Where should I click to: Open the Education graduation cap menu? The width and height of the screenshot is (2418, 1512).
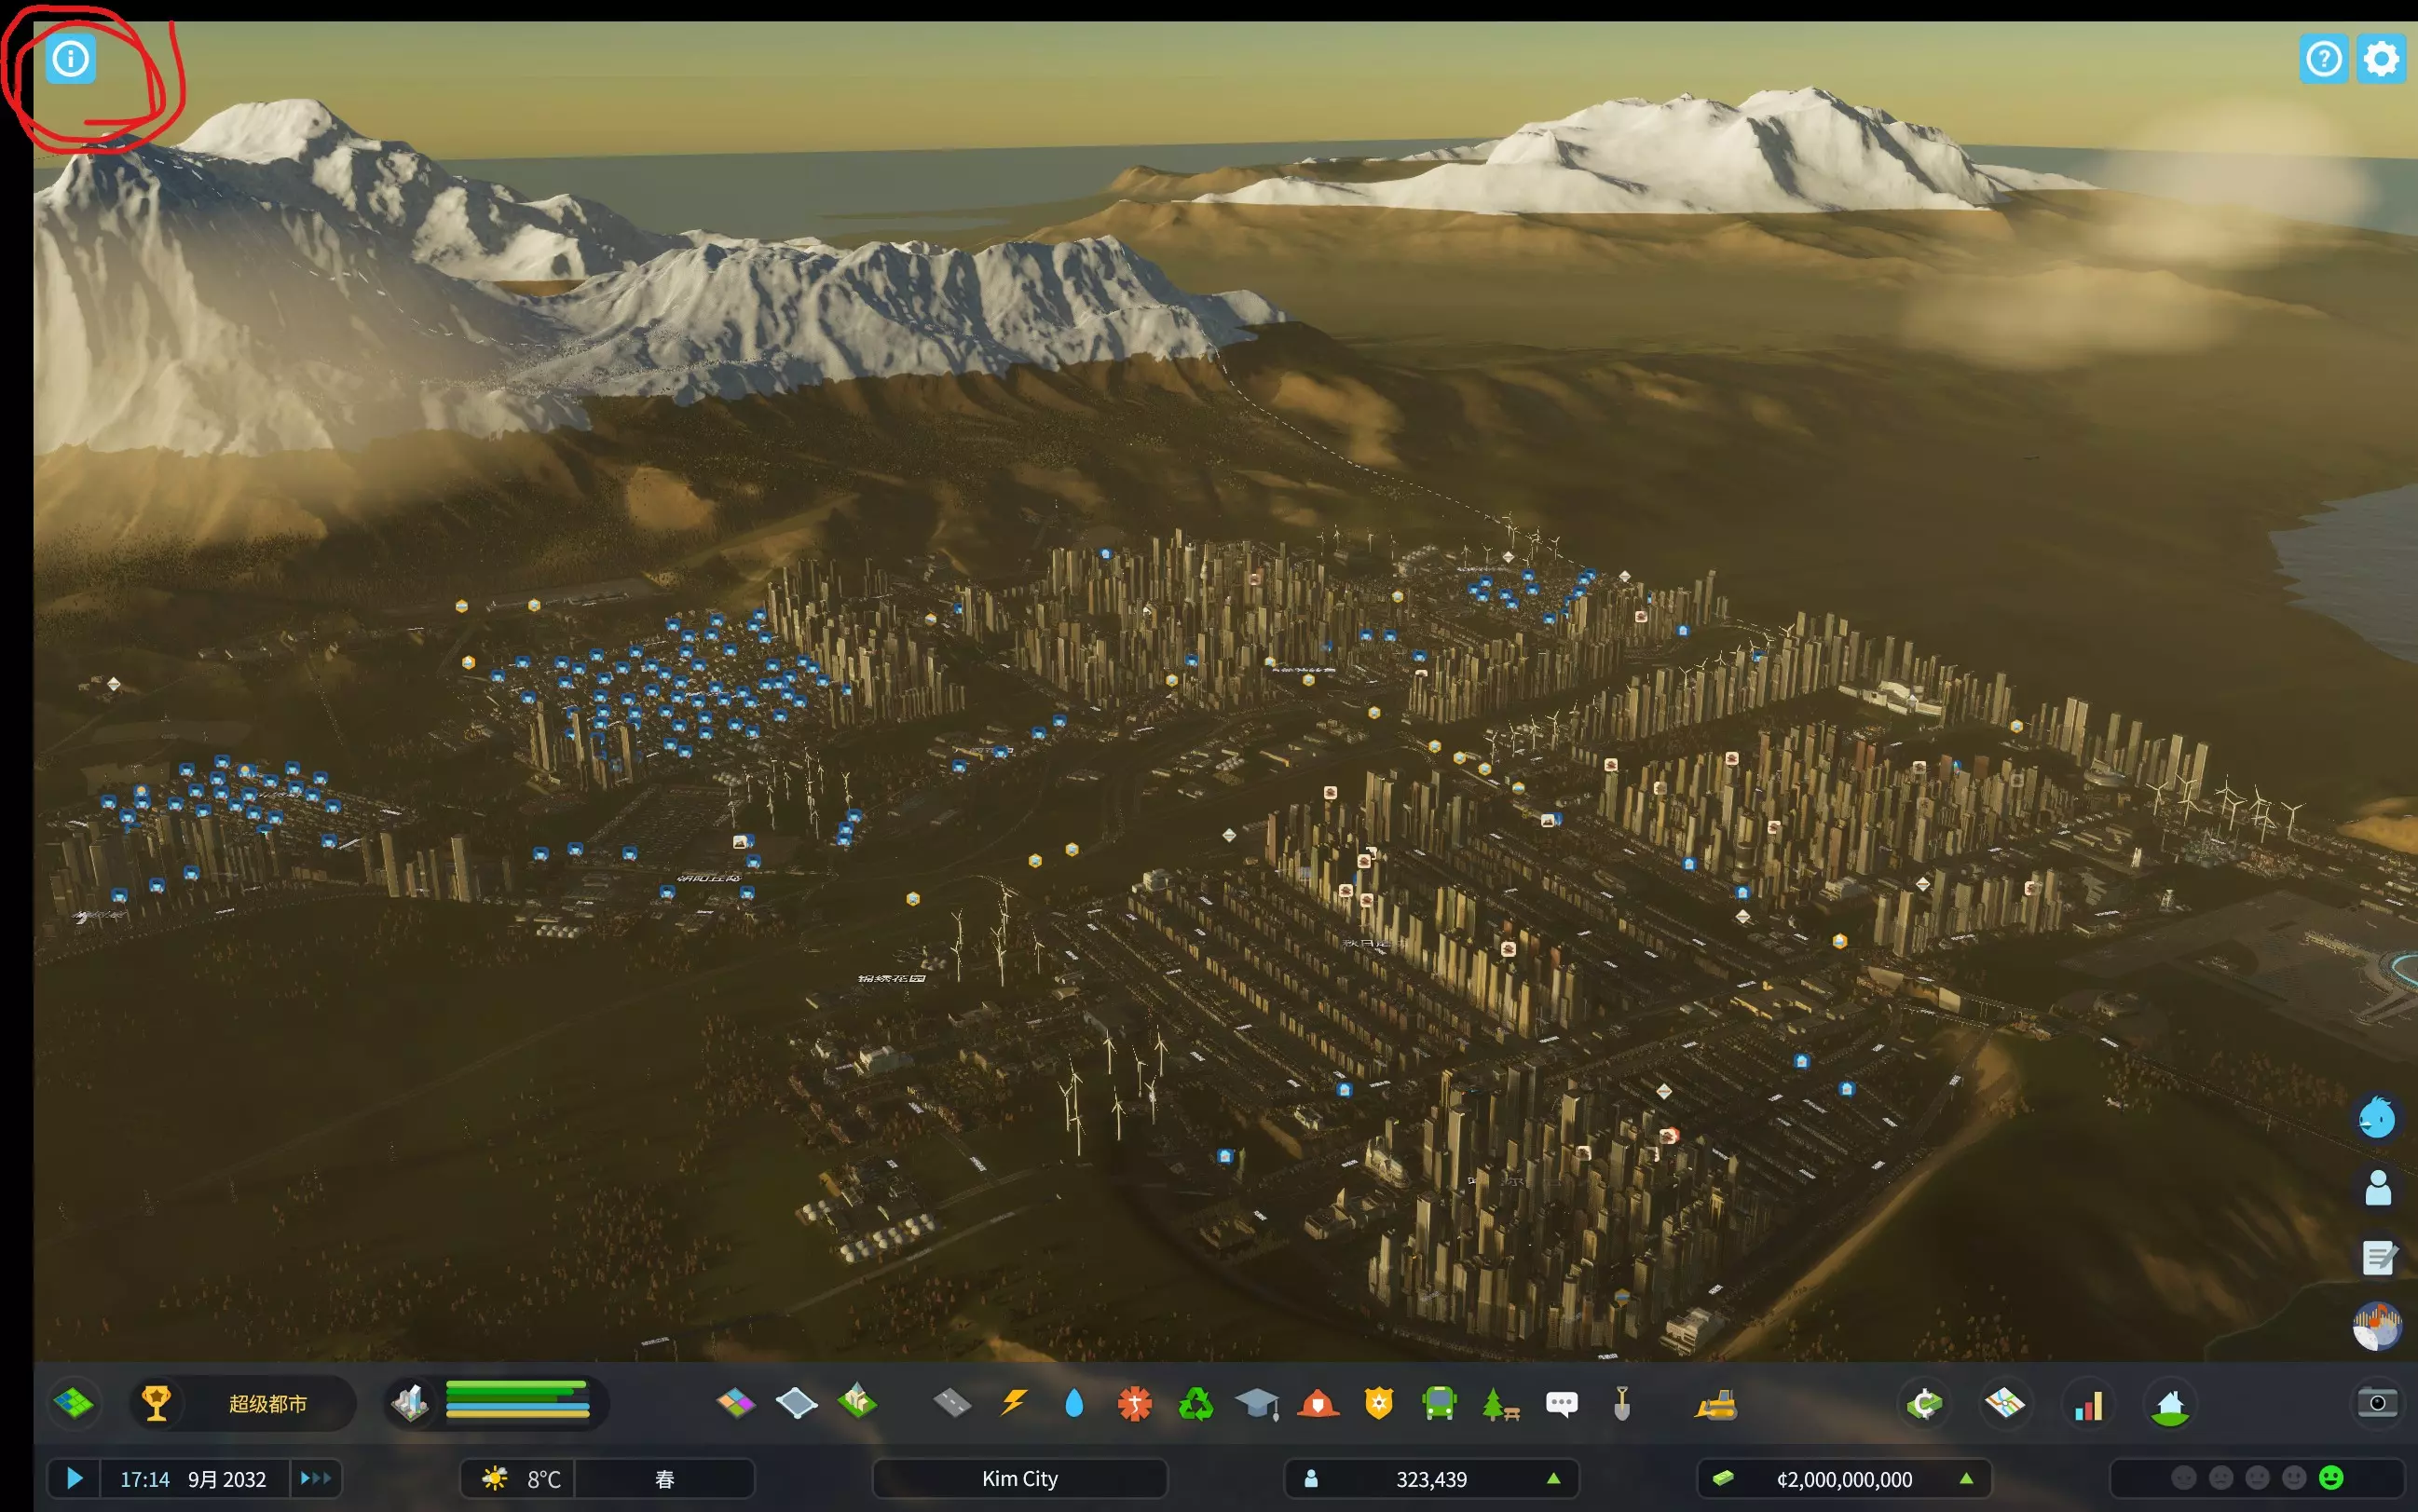[x=1256, y=1403]
